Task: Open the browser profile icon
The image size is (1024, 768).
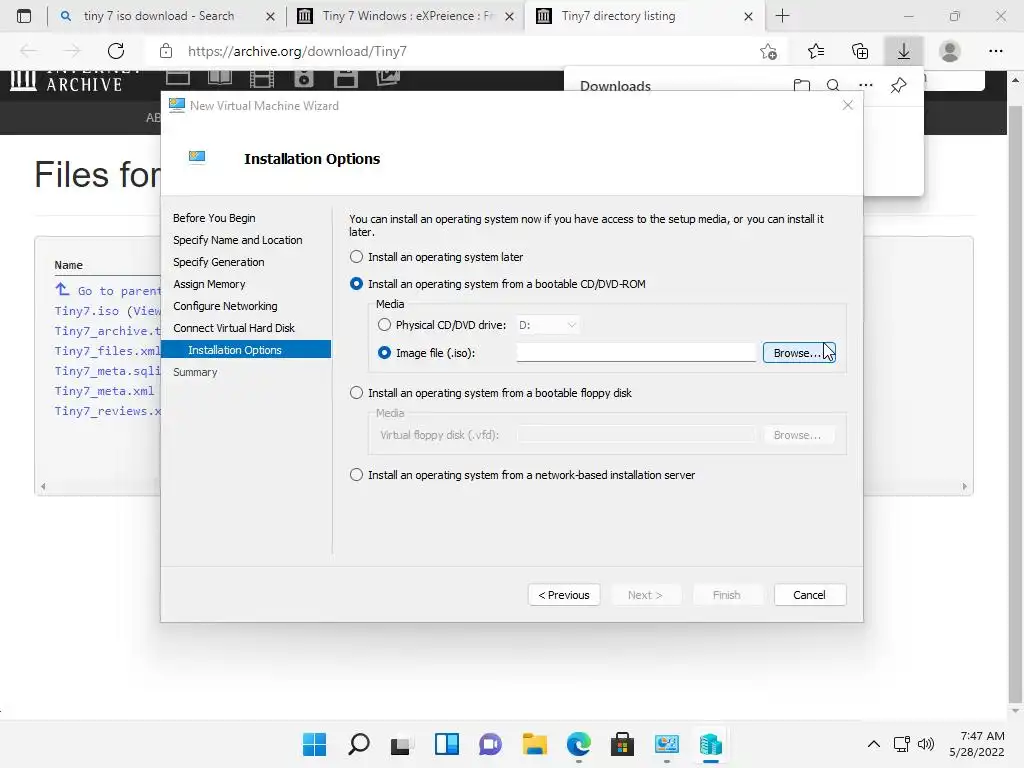Action: point(950,51)
